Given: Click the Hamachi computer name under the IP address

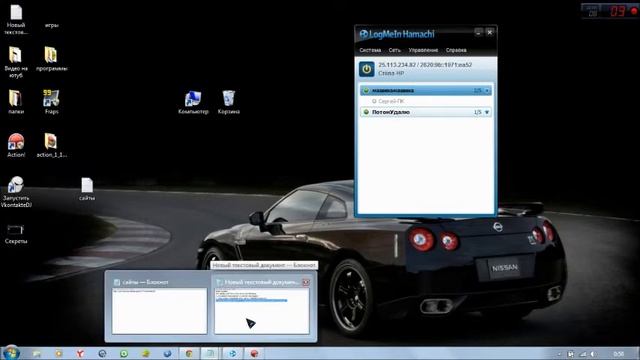Looking at the screenshot, I should [x=391, y=73].
